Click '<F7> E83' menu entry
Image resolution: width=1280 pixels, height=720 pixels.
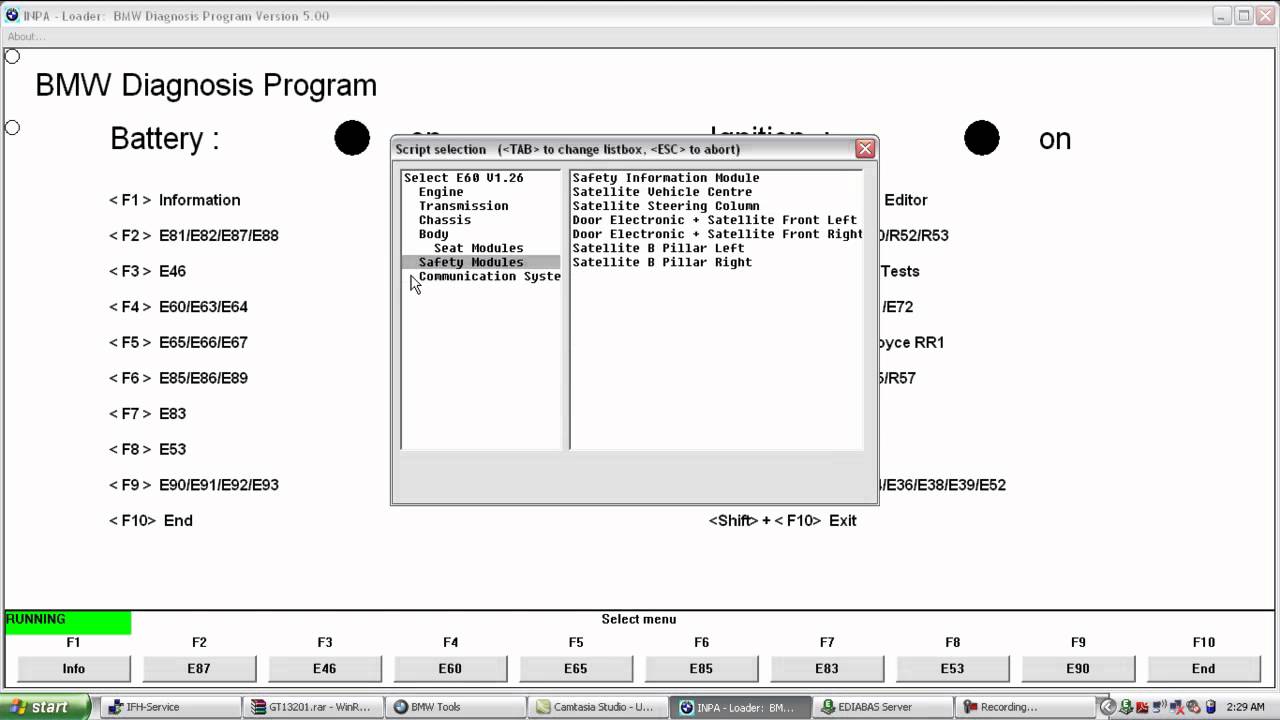(x=147, y=413)
